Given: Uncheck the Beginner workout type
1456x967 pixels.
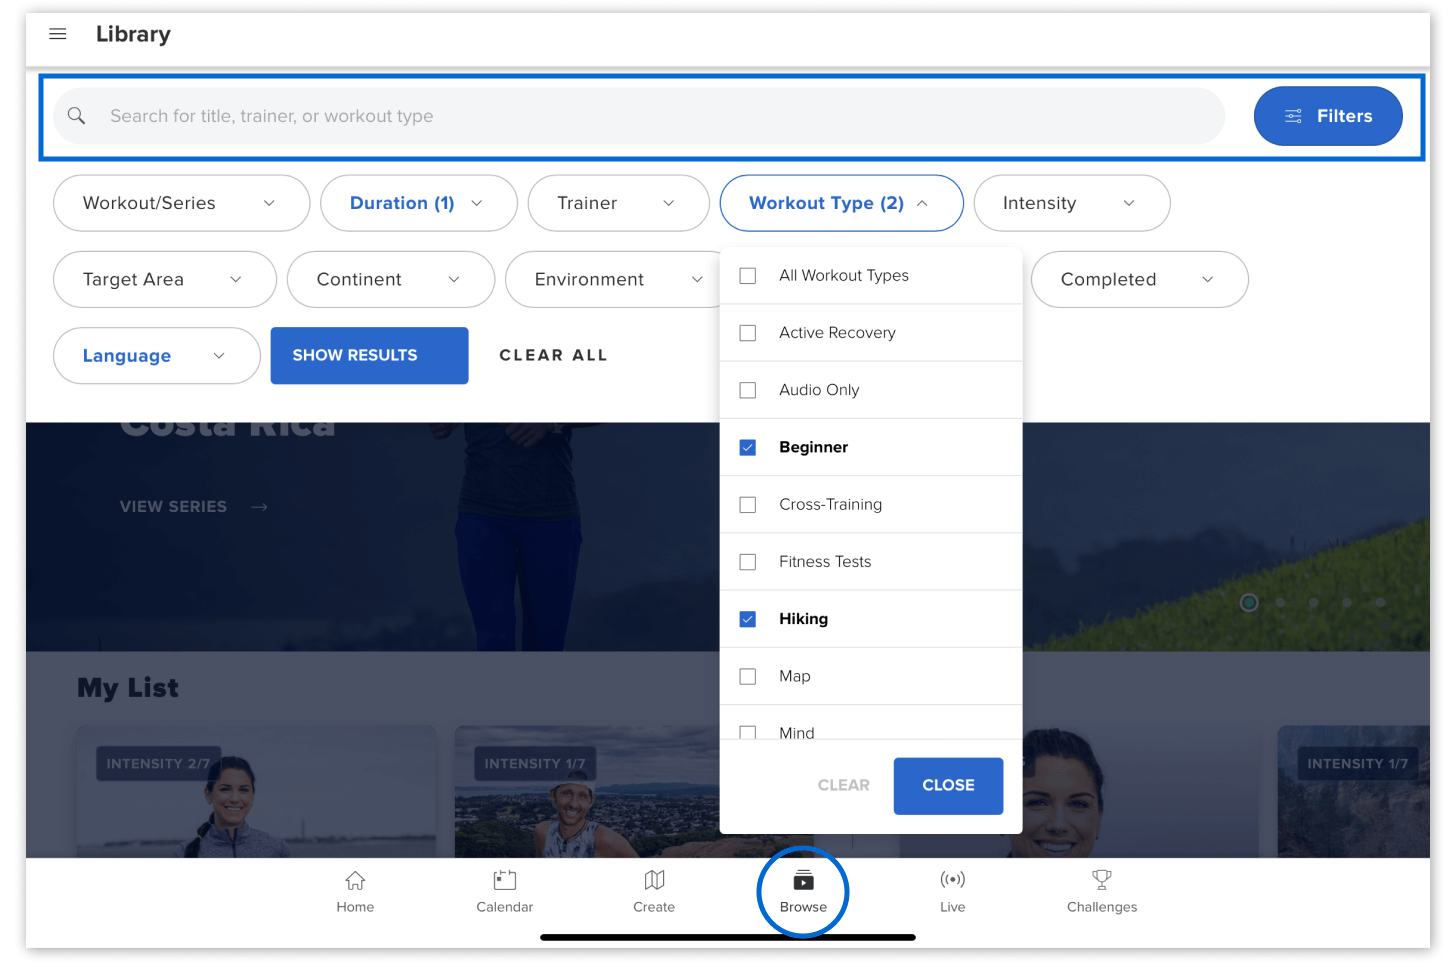Looking at the screenshot, I should click(x=747, y=447).
